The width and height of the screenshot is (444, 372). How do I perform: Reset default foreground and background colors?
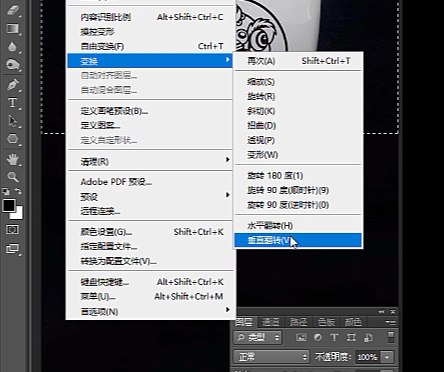6,191
